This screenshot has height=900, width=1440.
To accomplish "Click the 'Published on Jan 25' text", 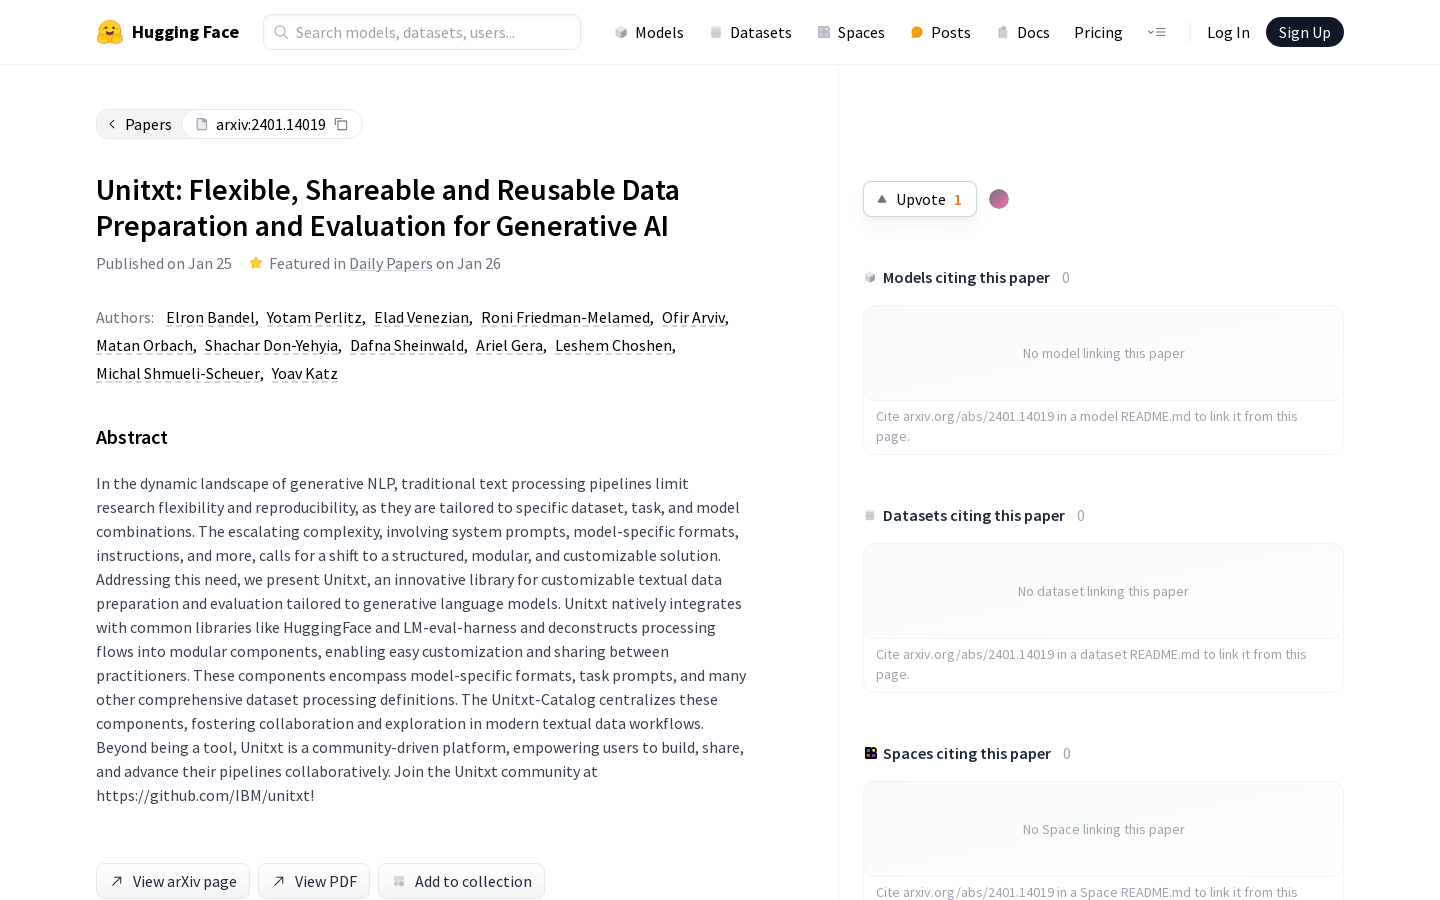I will [164, 263].
